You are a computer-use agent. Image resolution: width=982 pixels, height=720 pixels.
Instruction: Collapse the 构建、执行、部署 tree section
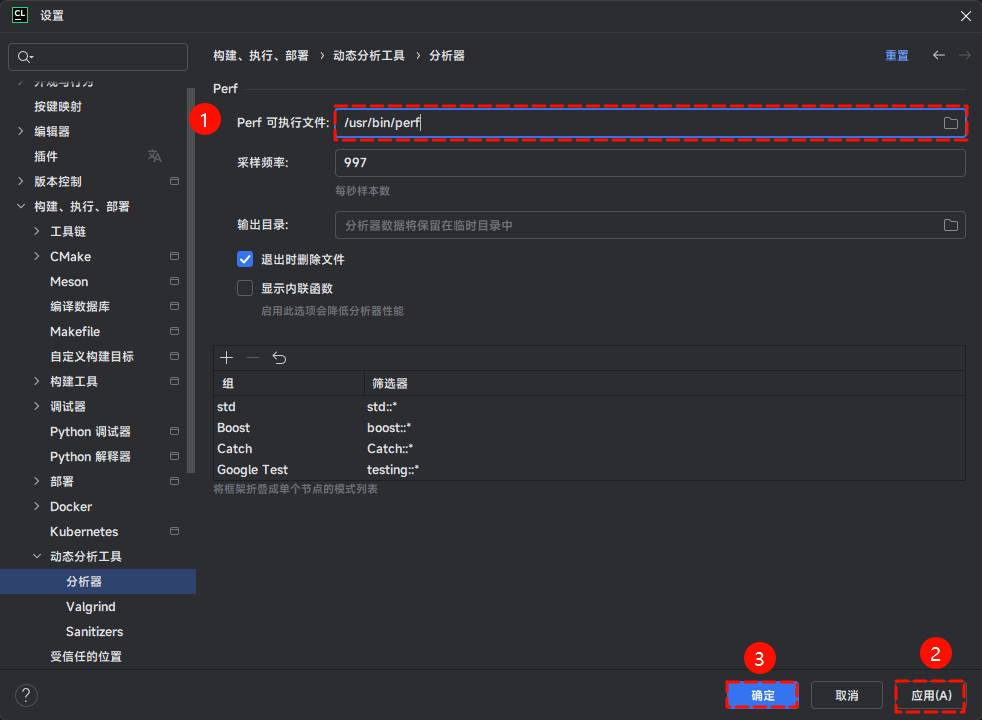click(23, 206)
